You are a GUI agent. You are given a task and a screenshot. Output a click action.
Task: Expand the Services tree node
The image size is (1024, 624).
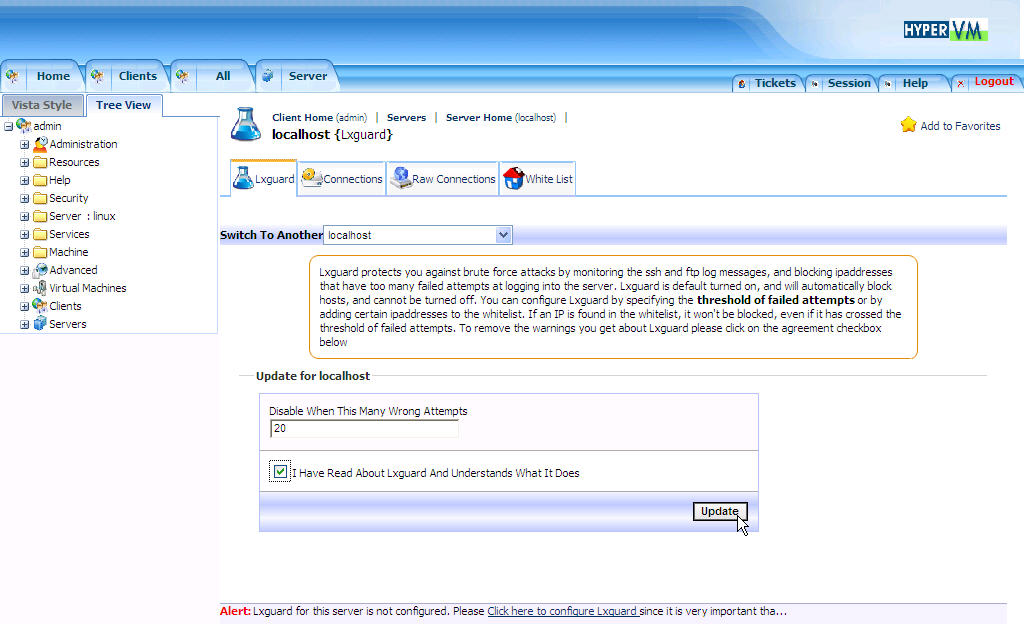[x=24, y=234]
